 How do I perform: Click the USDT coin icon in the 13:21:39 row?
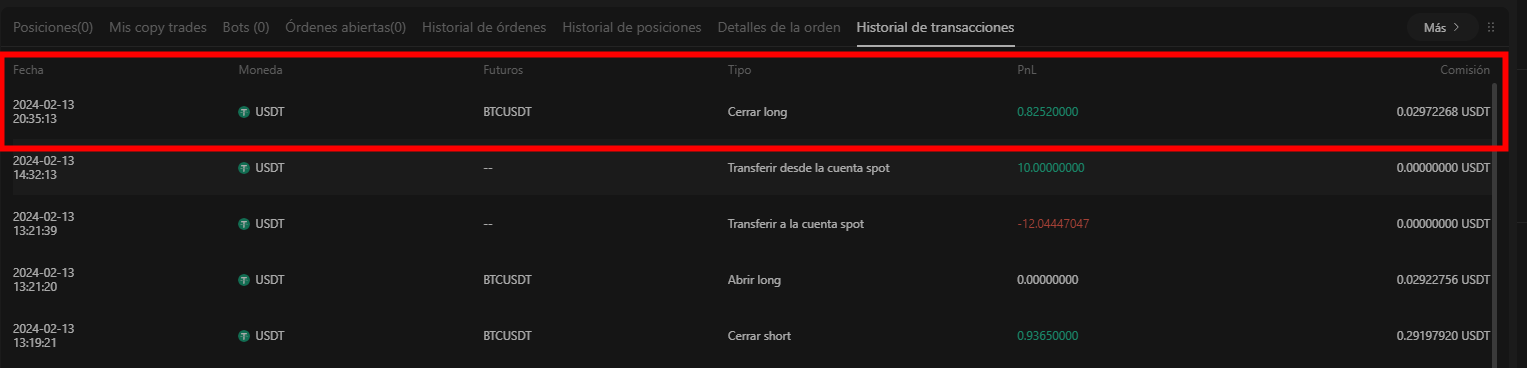[x=244, y=224]
